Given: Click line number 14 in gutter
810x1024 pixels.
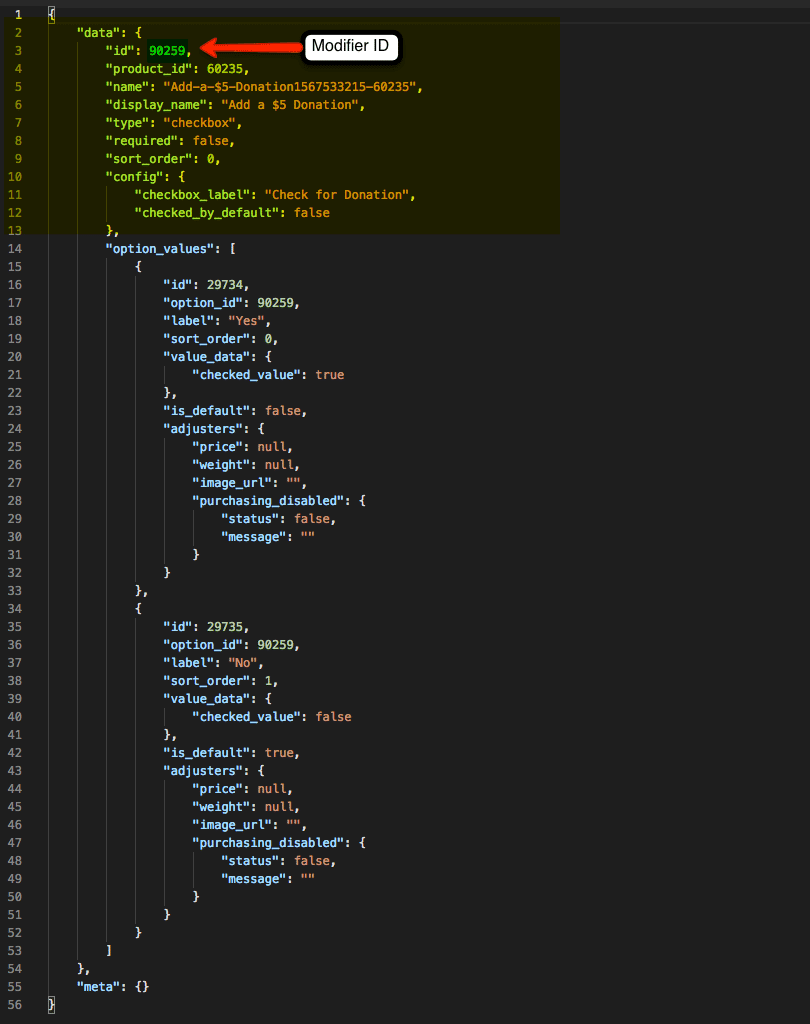Looking at the screenshot, I should (x=15, y=249).
